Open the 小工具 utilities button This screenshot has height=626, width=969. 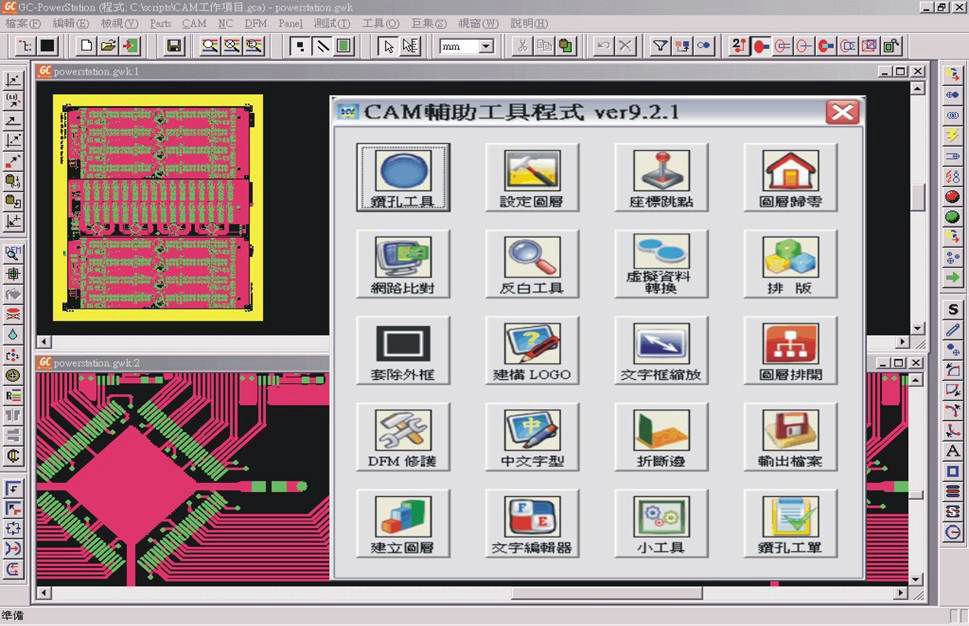point(661,523)
